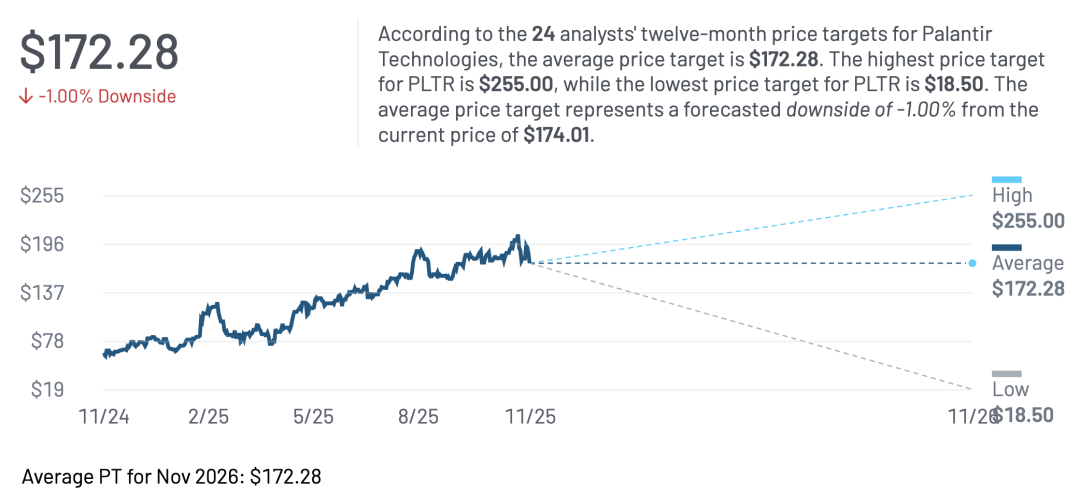Click the Average PT for Nov 2026 caption
The height and width of the screenshot is (494, 1080).
[171, 475]
